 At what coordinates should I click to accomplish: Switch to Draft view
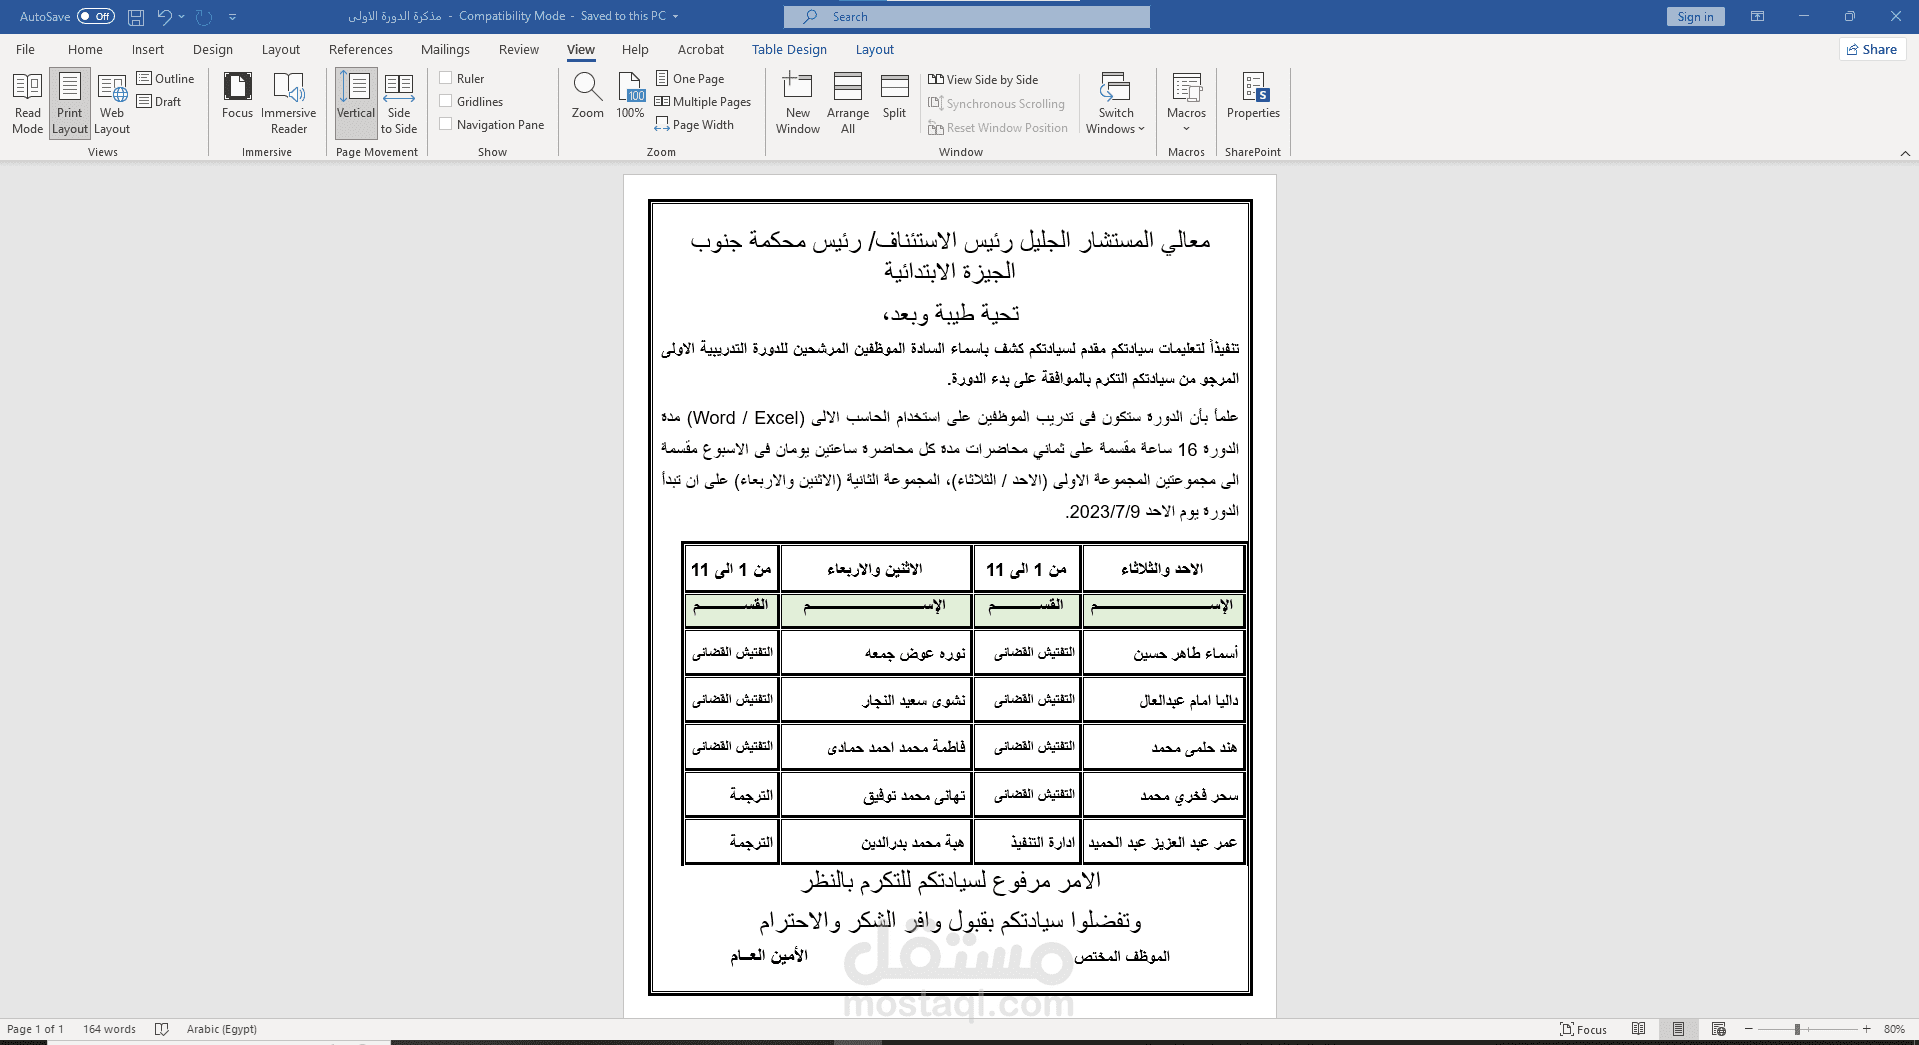point(160,101)
